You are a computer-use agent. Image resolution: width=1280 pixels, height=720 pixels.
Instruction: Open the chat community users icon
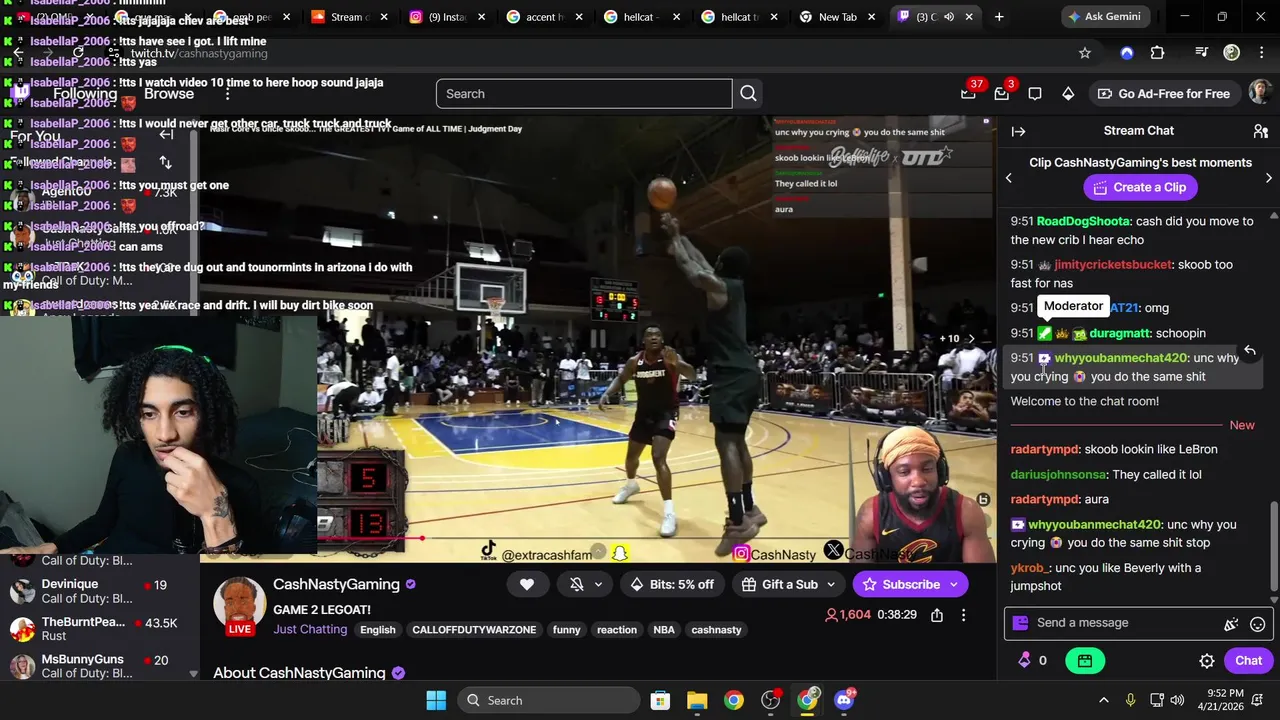coord(1260,131)
